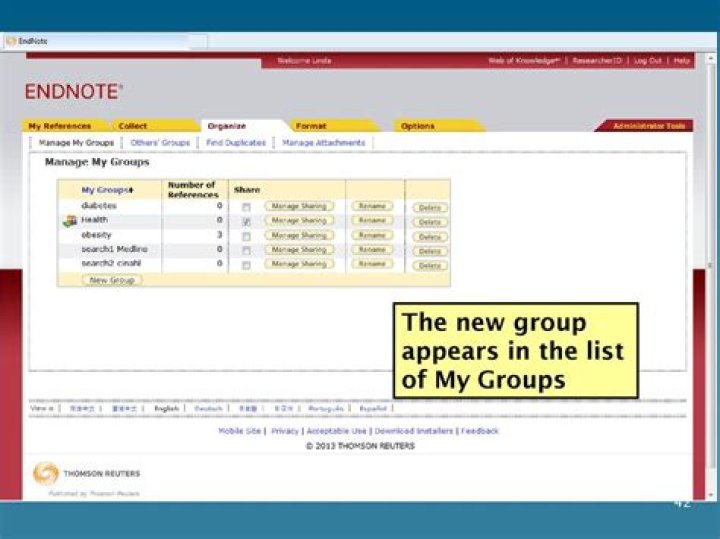Click the Thomson Reuters logo

[x=86, y=473]
